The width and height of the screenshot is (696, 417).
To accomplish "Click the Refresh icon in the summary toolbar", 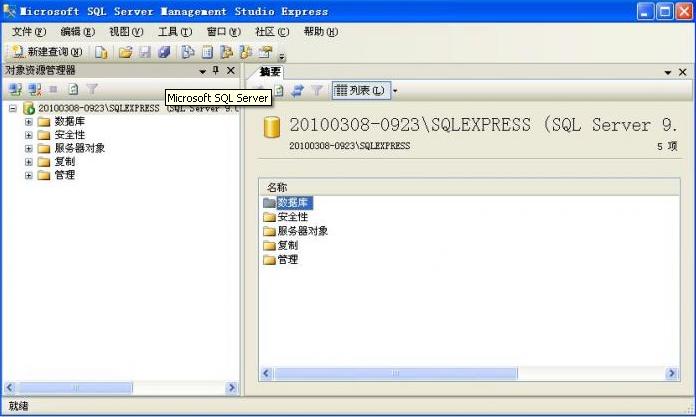I will [279, 91].
